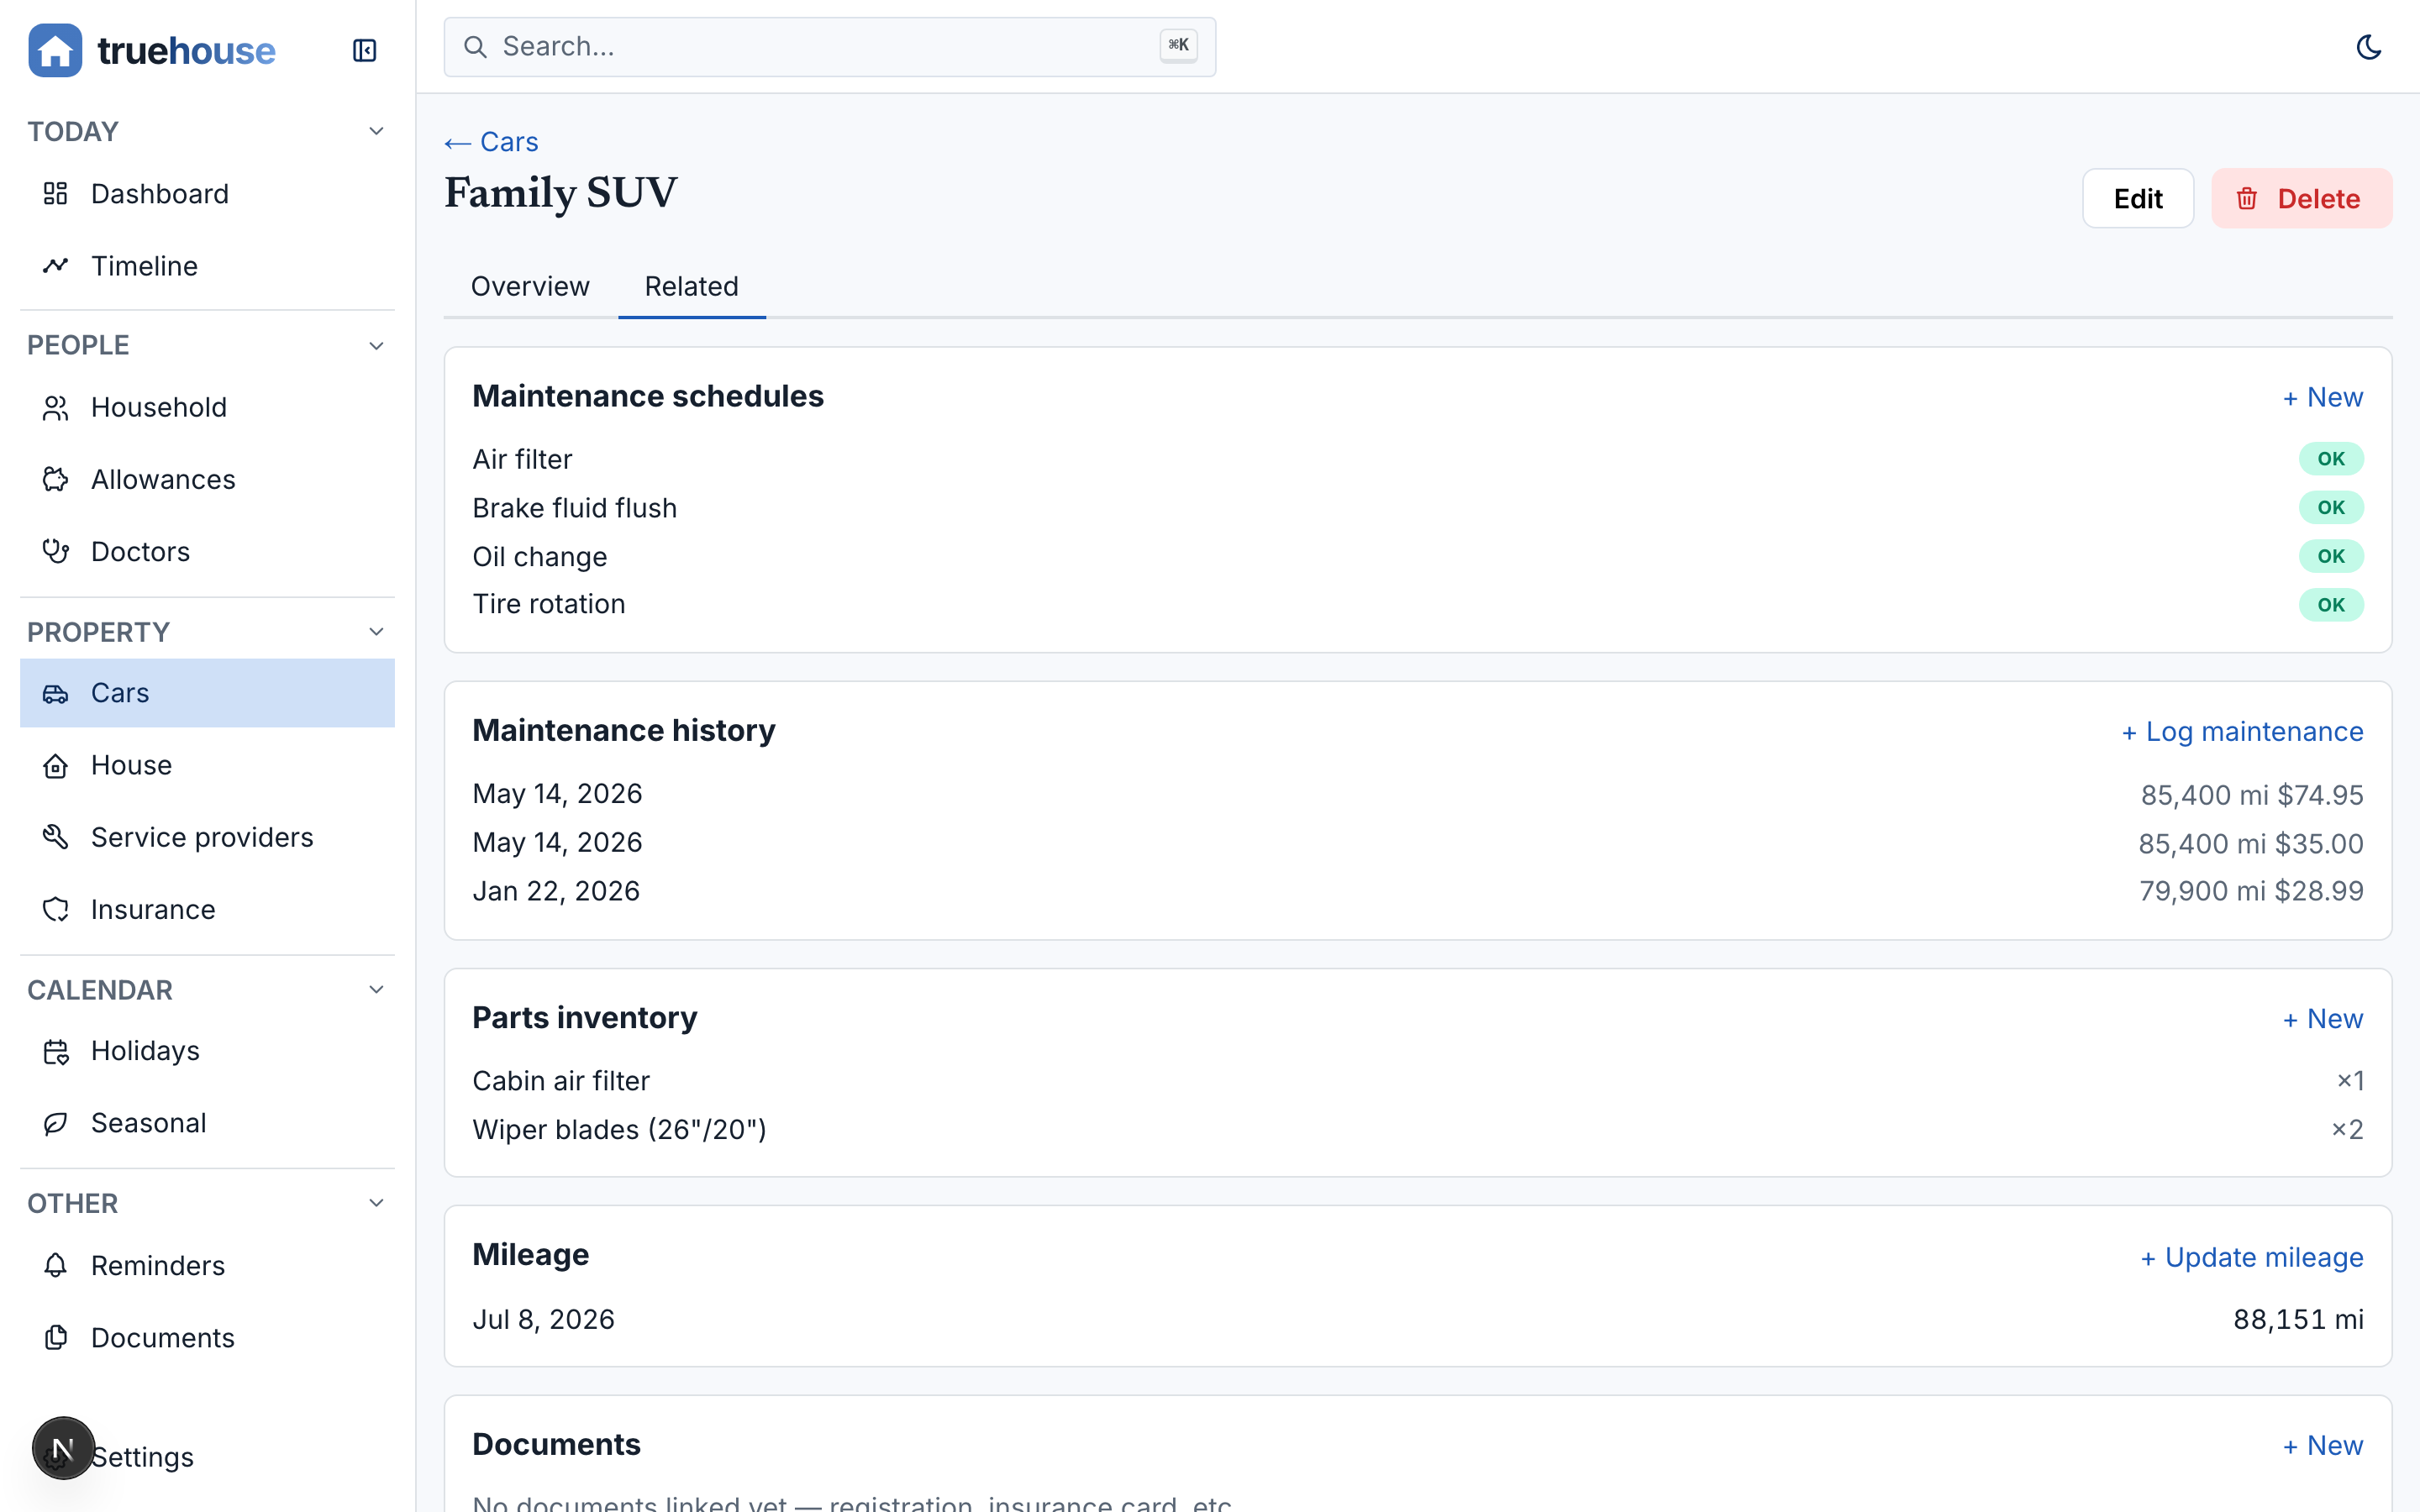This screenshot has height=1512, width=2420.
Task: Select the Allowances piggy bank icon
Action: pos(56,480)
